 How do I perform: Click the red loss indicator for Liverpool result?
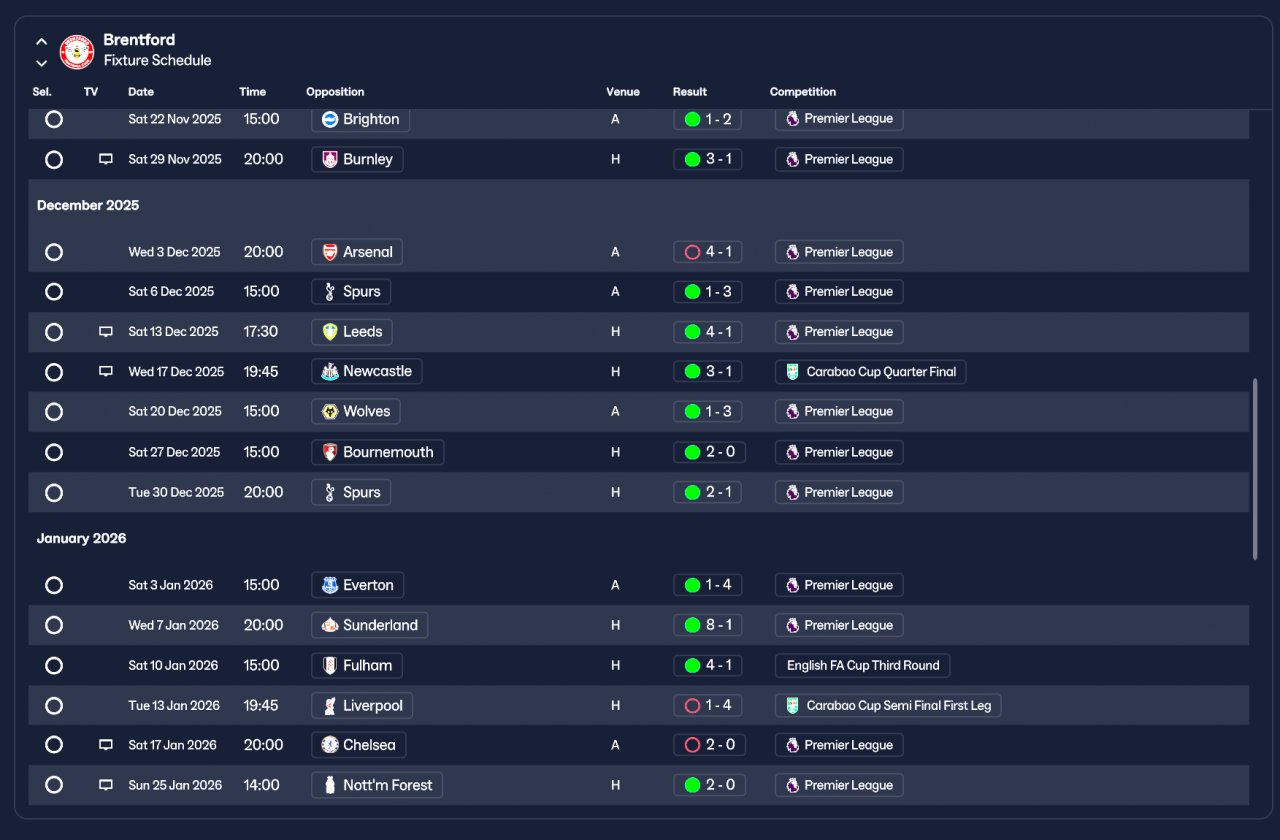click(692, 706)
